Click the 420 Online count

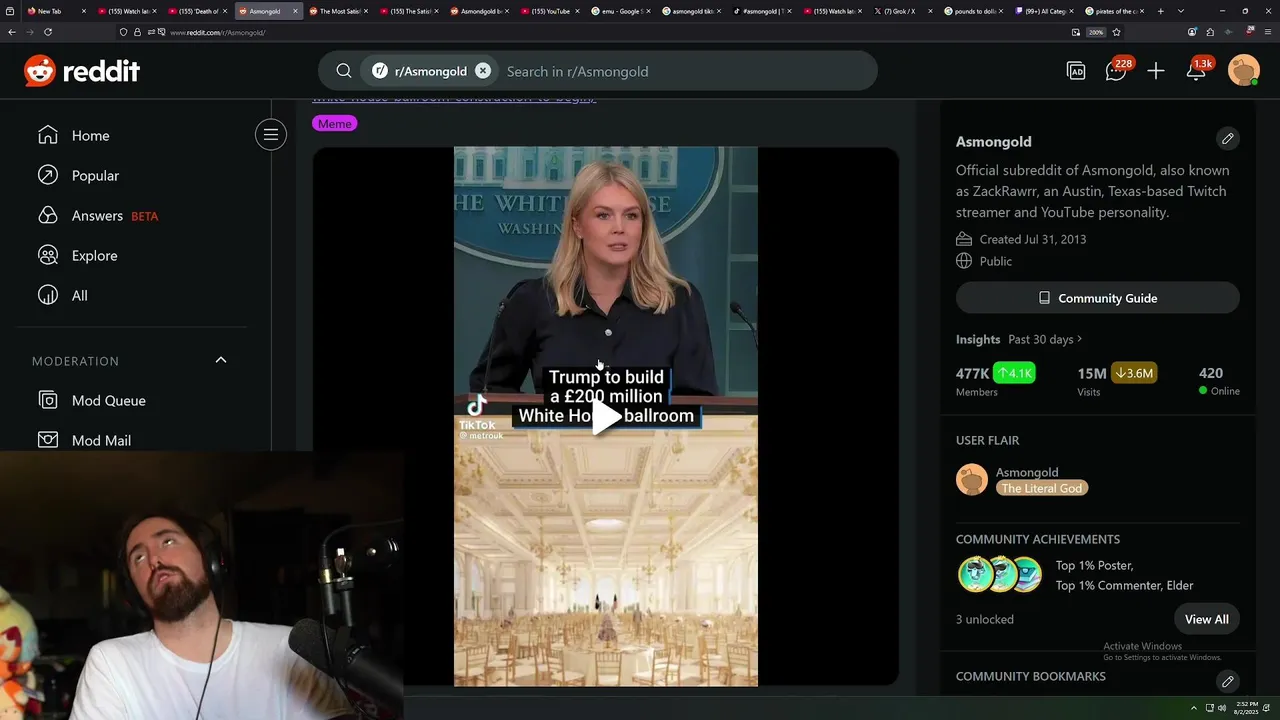1218,380
